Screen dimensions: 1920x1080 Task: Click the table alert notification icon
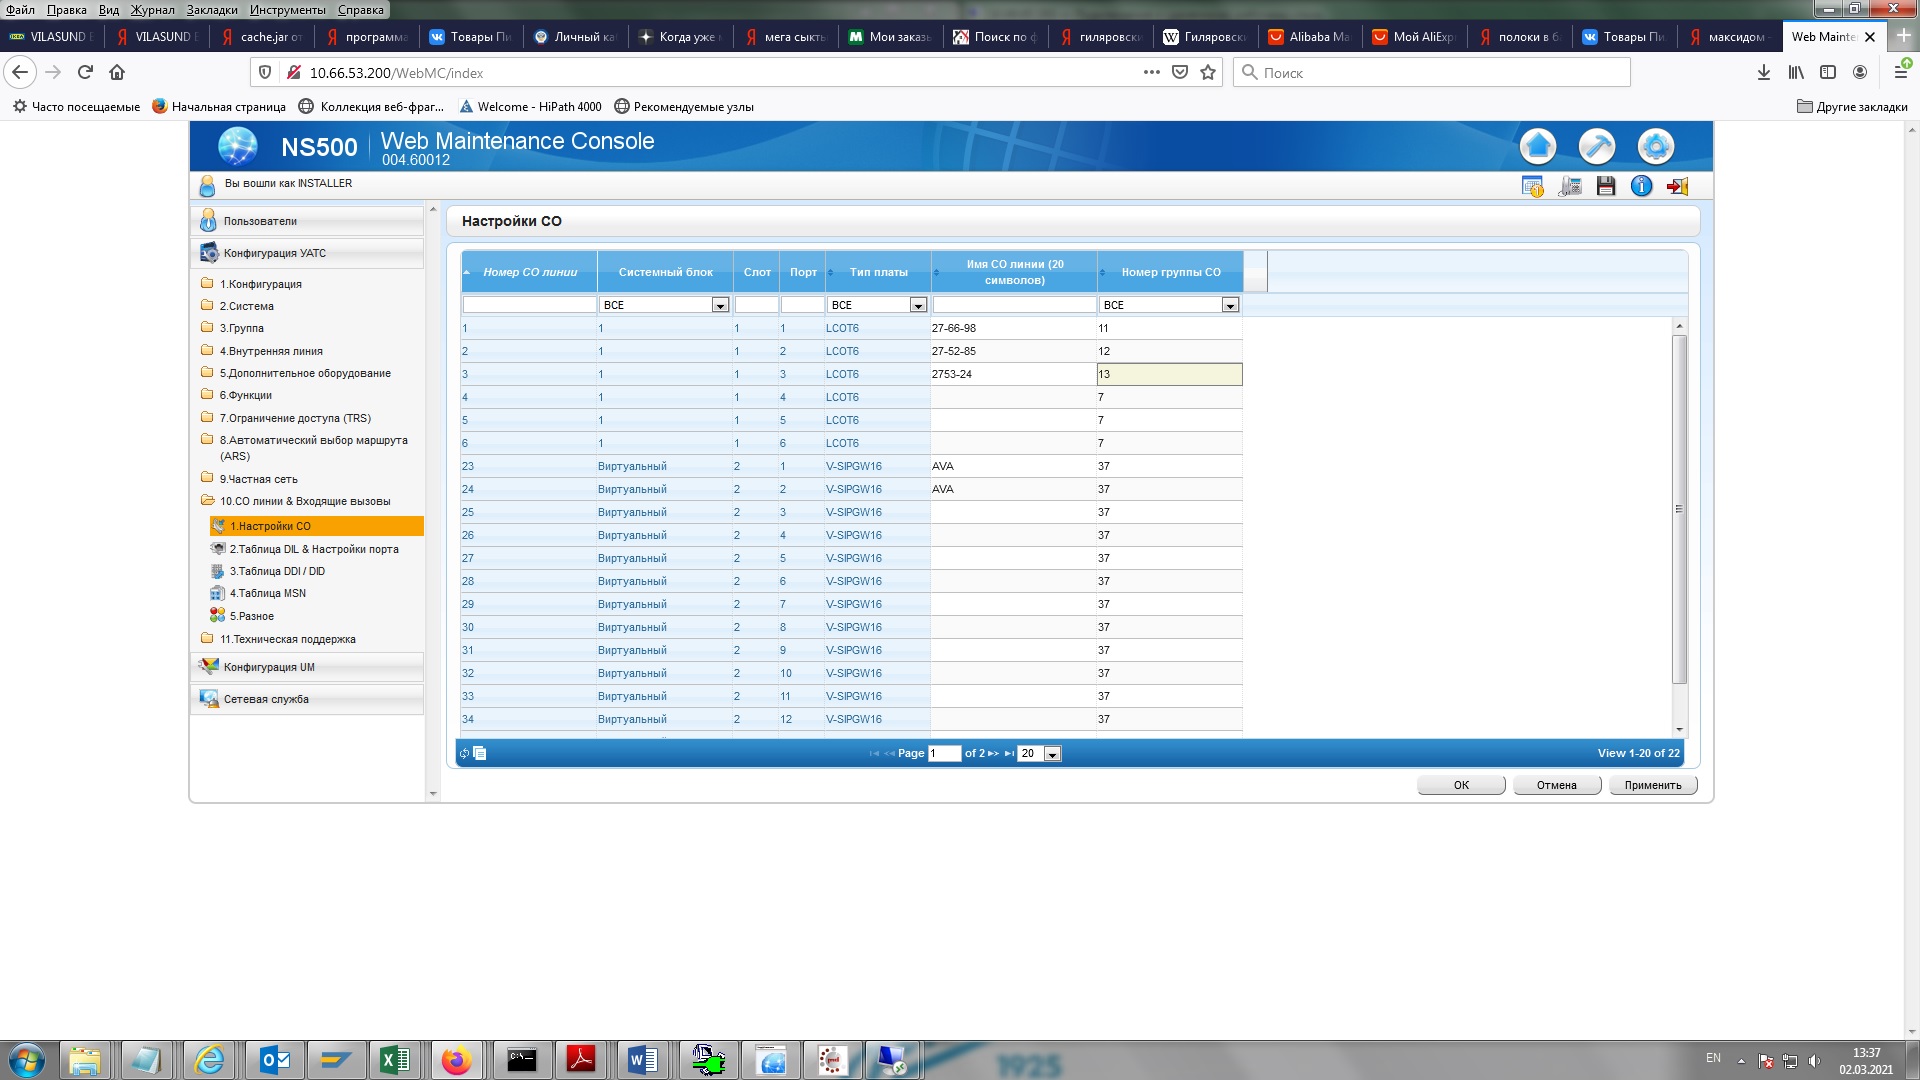click(1532, 186)
